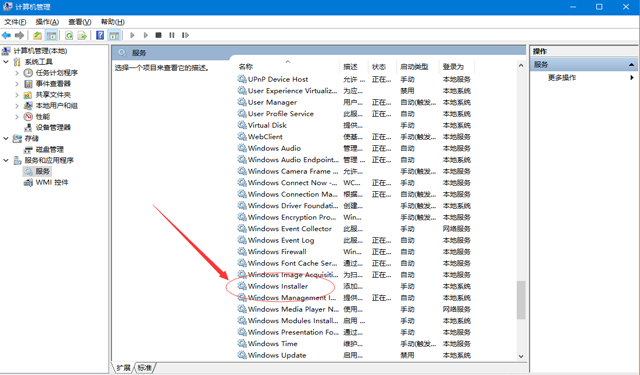
Task: Click the services list scroll down arrow
Action: (x=521, y=356)
